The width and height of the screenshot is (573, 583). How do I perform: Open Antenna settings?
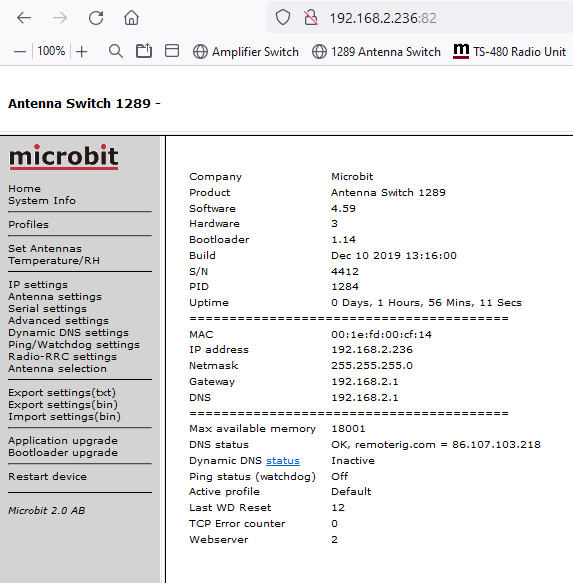point(55,296)
